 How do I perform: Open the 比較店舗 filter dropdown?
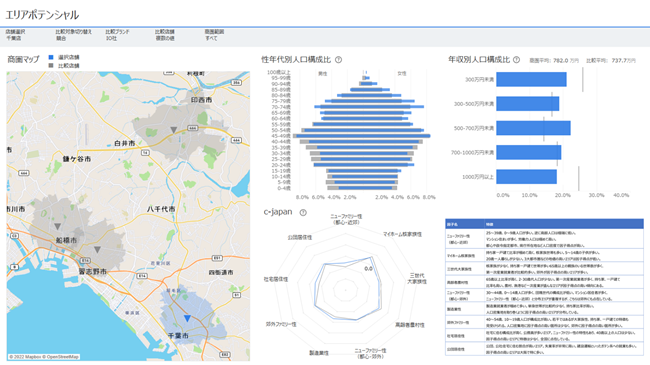[x=165, y=35]
